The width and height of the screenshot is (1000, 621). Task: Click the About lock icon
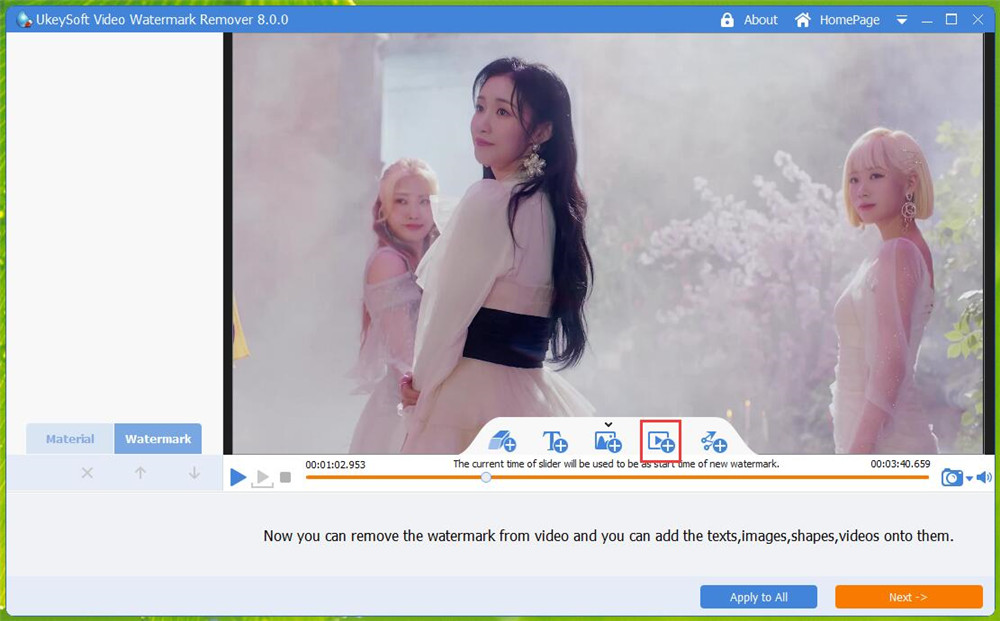[727, 19]
